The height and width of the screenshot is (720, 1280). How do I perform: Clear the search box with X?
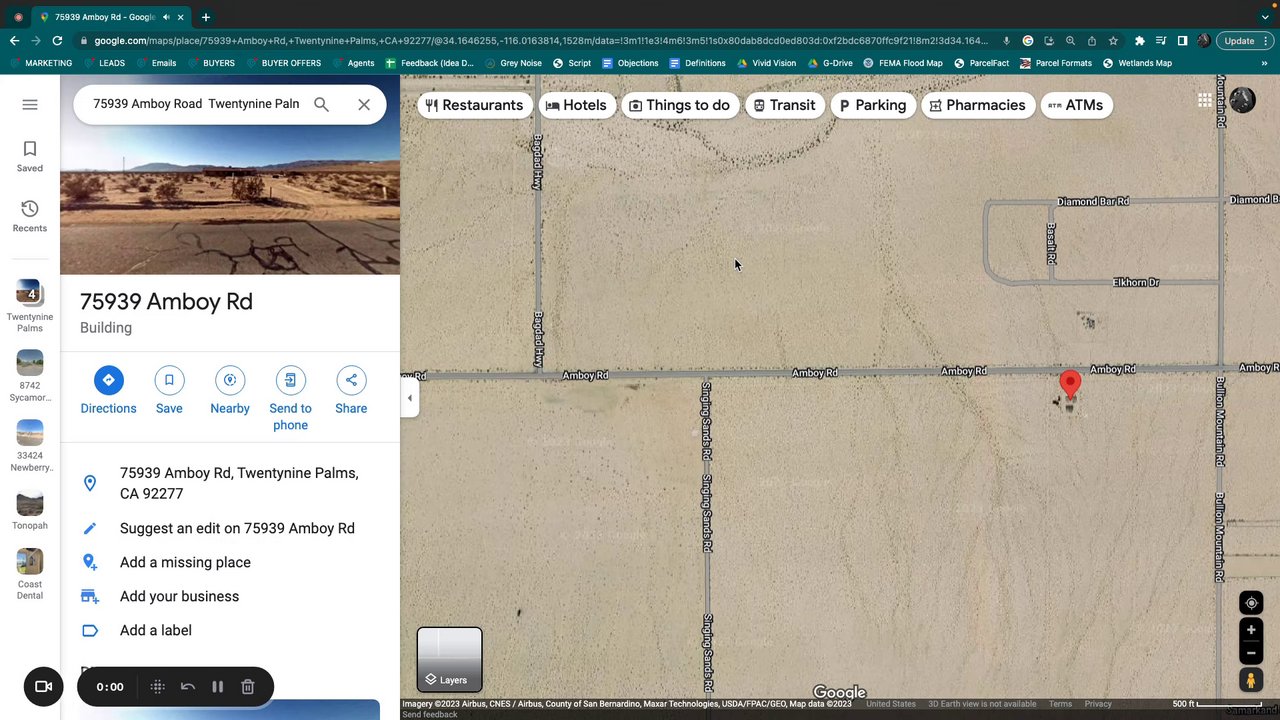click(x=364, y=104)
